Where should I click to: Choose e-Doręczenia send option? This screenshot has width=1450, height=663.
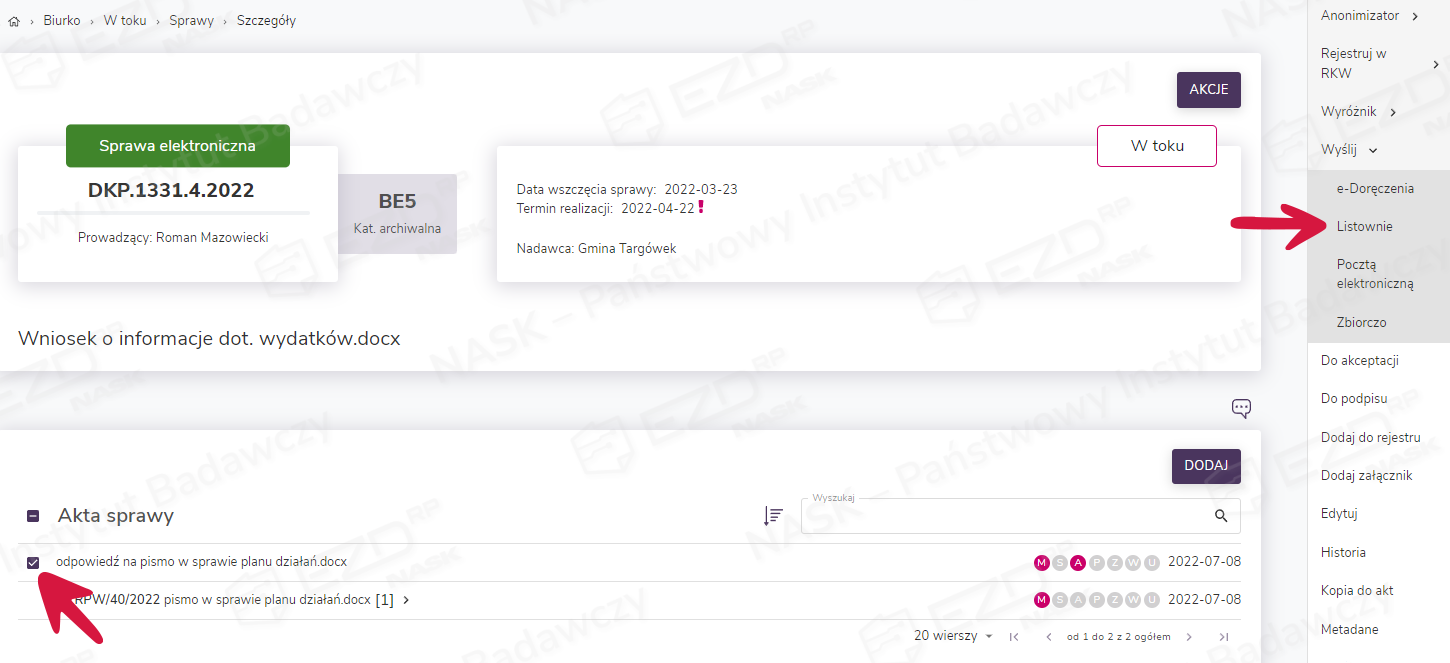click(1375, 188)
